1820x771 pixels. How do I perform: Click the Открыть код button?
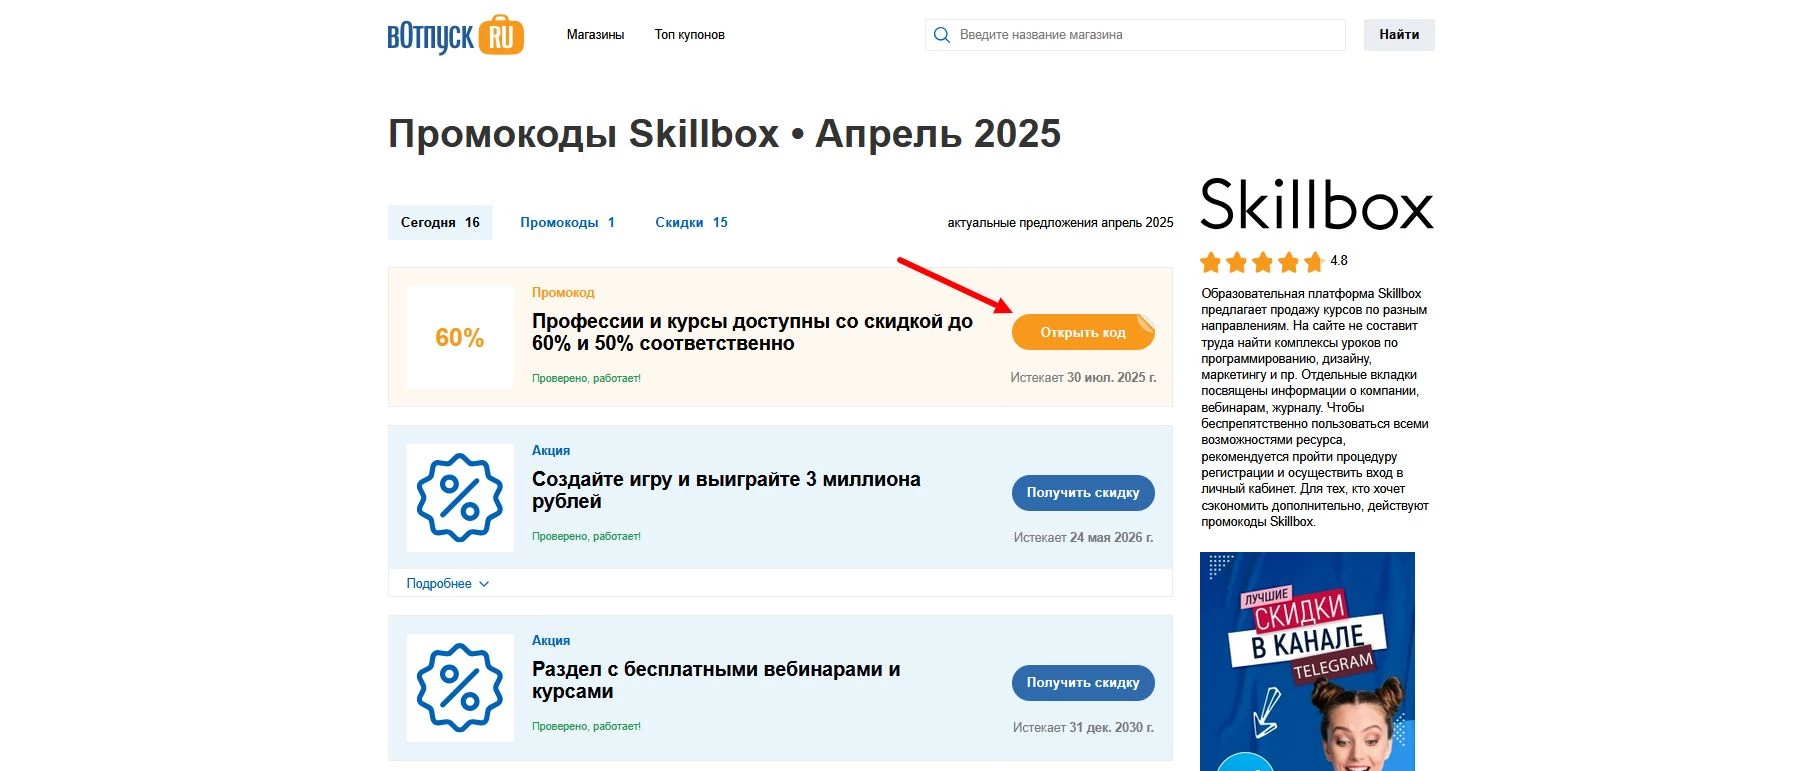(x=1083, y=332)
